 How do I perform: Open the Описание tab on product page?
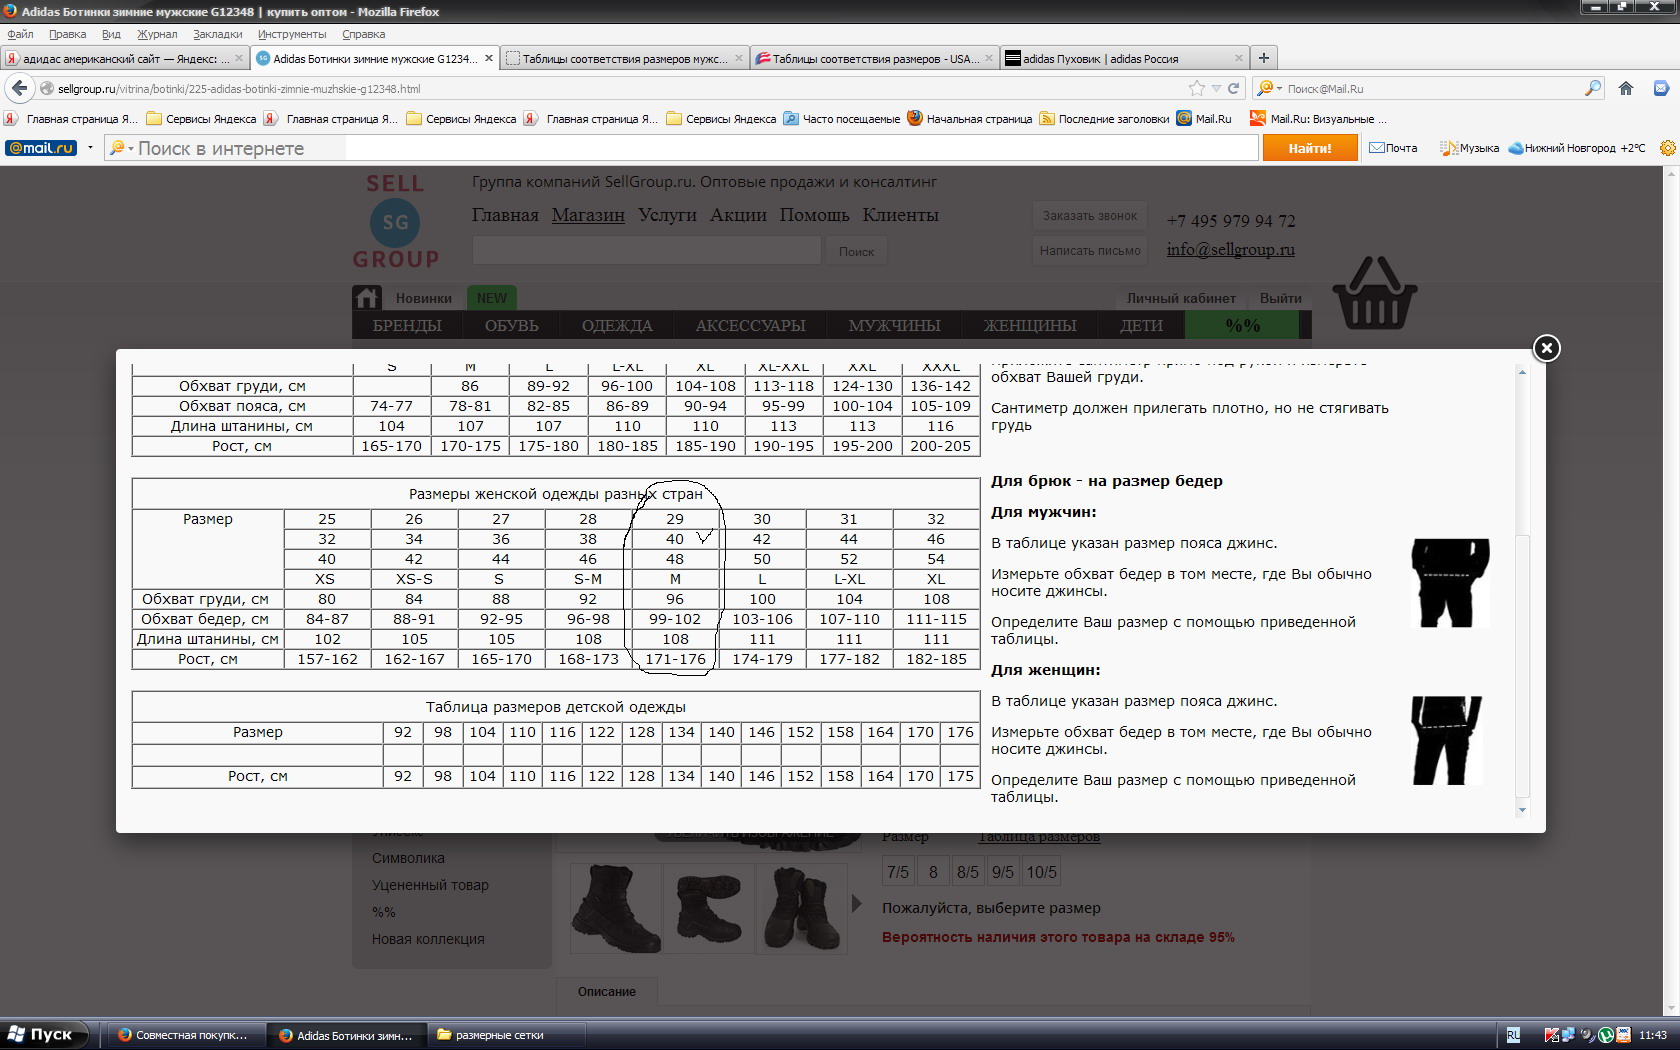607,992
